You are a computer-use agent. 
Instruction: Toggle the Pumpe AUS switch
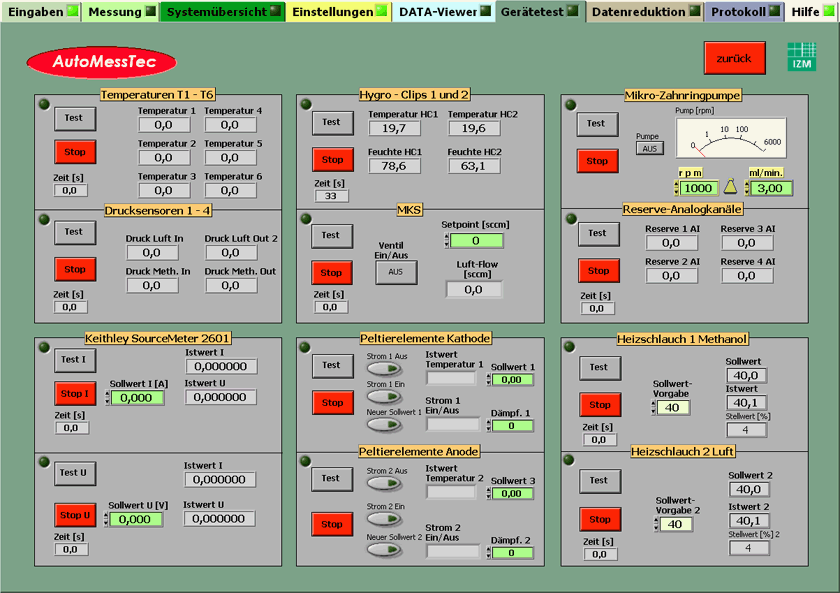point(649,148)
